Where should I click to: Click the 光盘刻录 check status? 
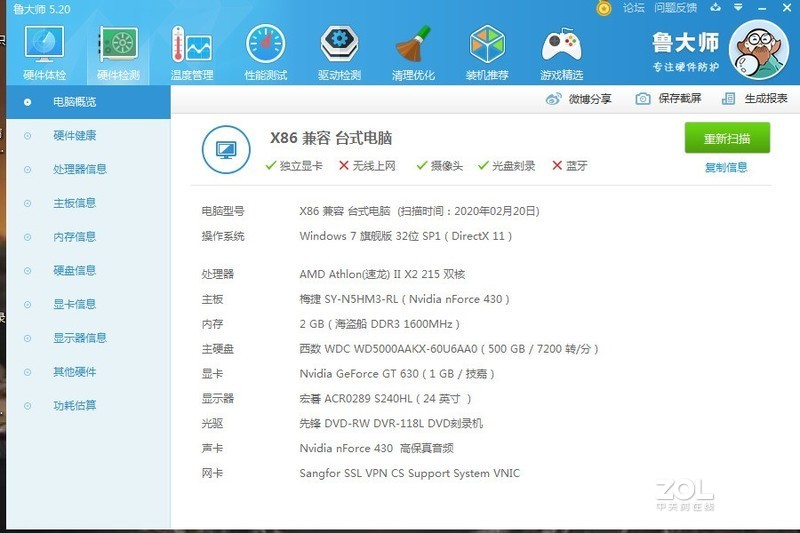click(507, 166)
